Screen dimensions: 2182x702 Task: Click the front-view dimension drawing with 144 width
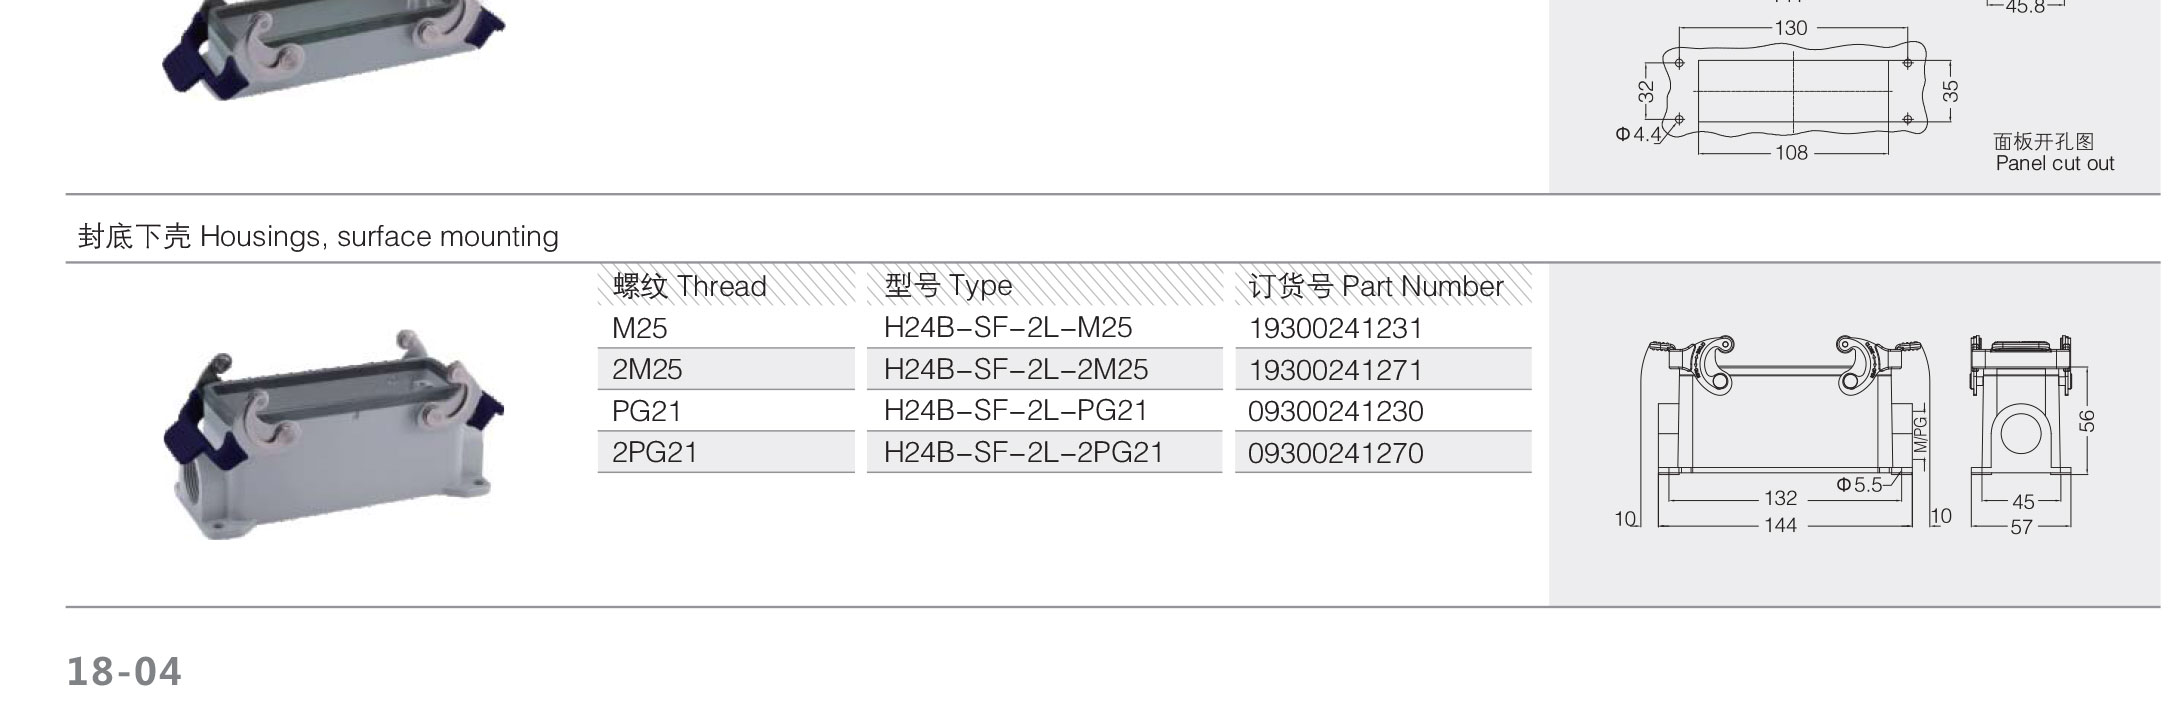pos(1782,435)
